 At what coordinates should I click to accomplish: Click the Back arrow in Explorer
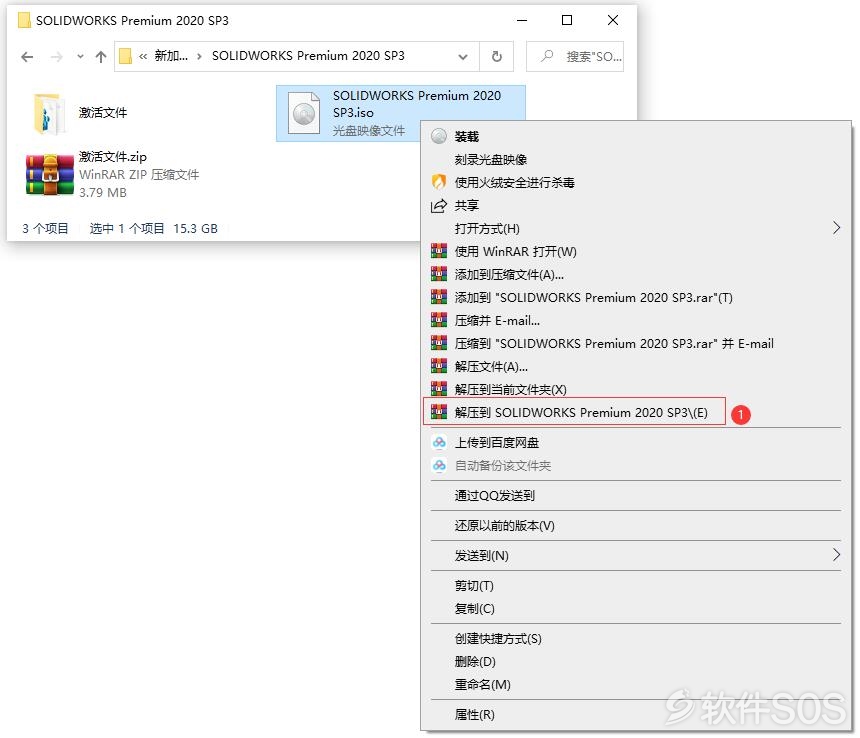pos(27,56)
